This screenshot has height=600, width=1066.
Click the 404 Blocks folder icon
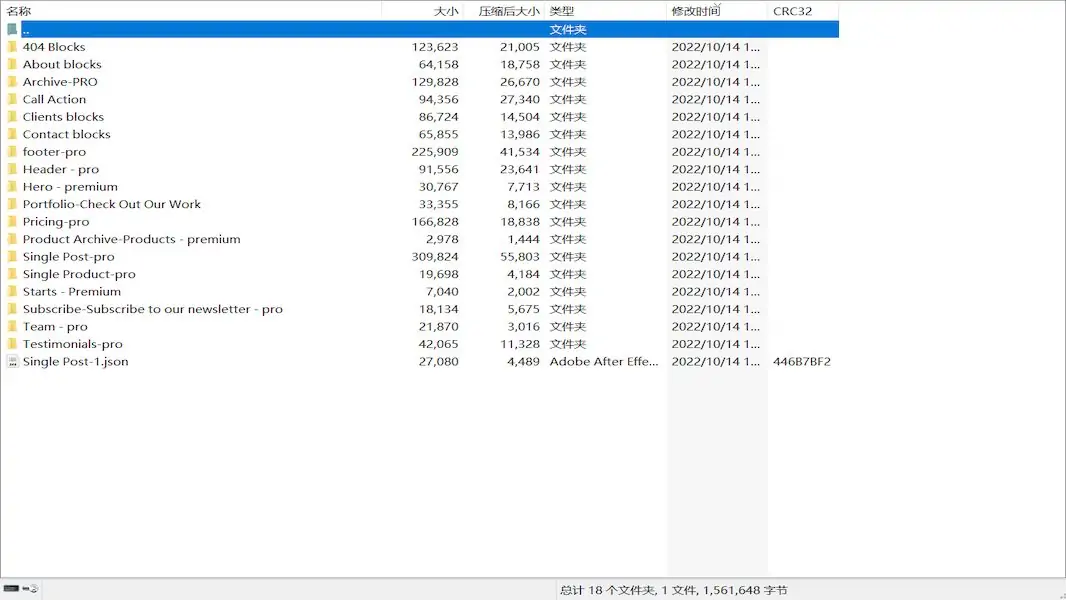coord(12,47)
